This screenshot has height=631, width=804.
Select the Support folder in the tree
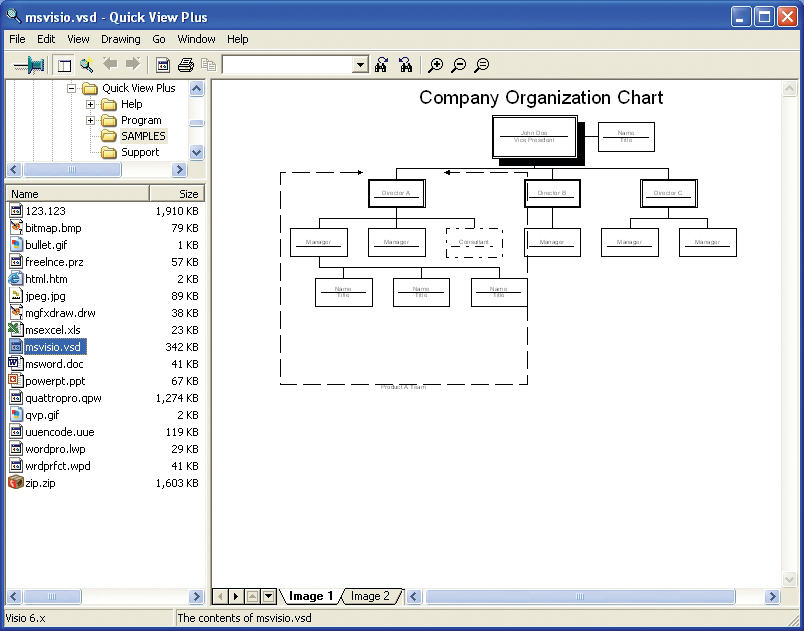(140, 152)
